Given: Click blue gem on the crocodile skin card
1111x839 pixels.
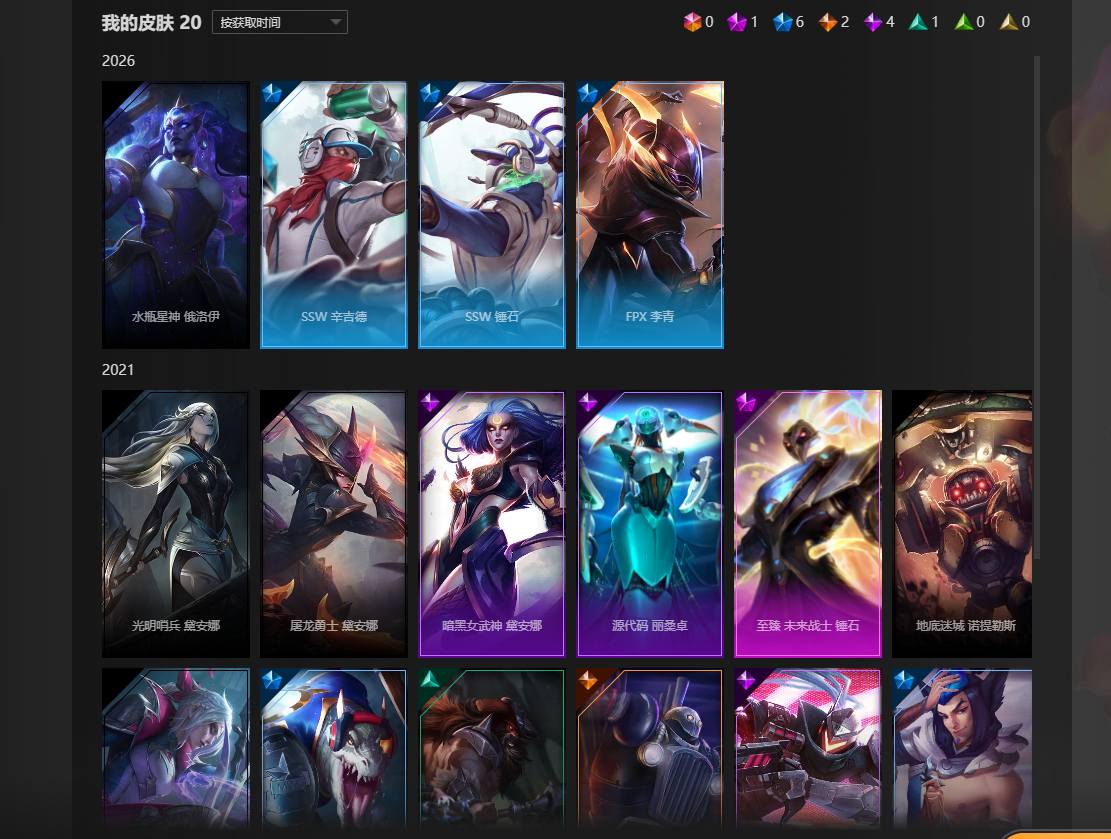Looking at the screenshot, I should click(272, 680).
